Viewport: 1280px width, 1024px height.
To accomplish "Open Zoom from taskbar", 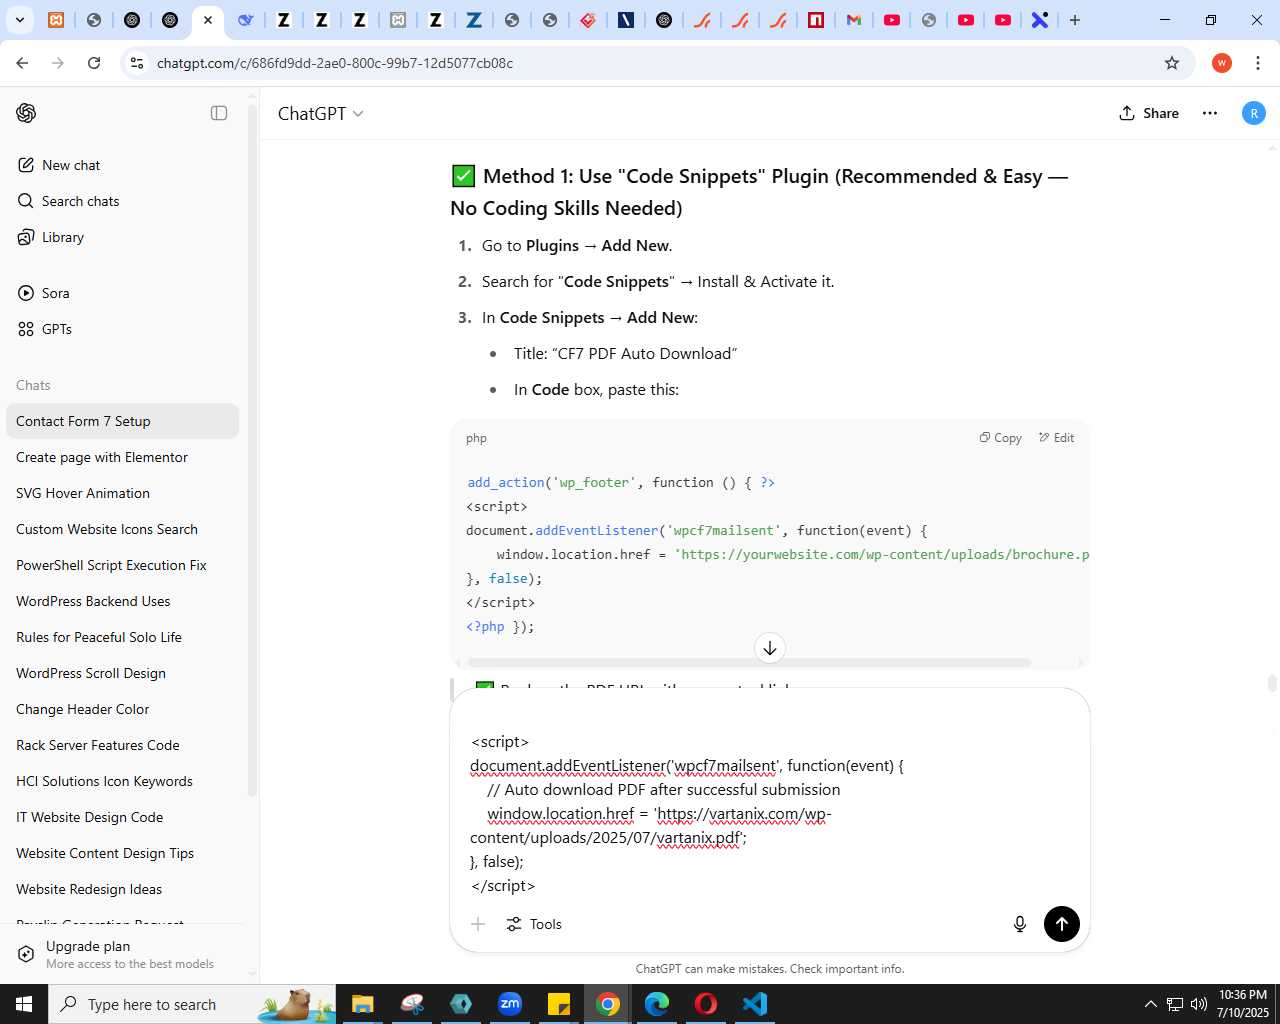I will pyautogui.click(x=510, y=1004).
